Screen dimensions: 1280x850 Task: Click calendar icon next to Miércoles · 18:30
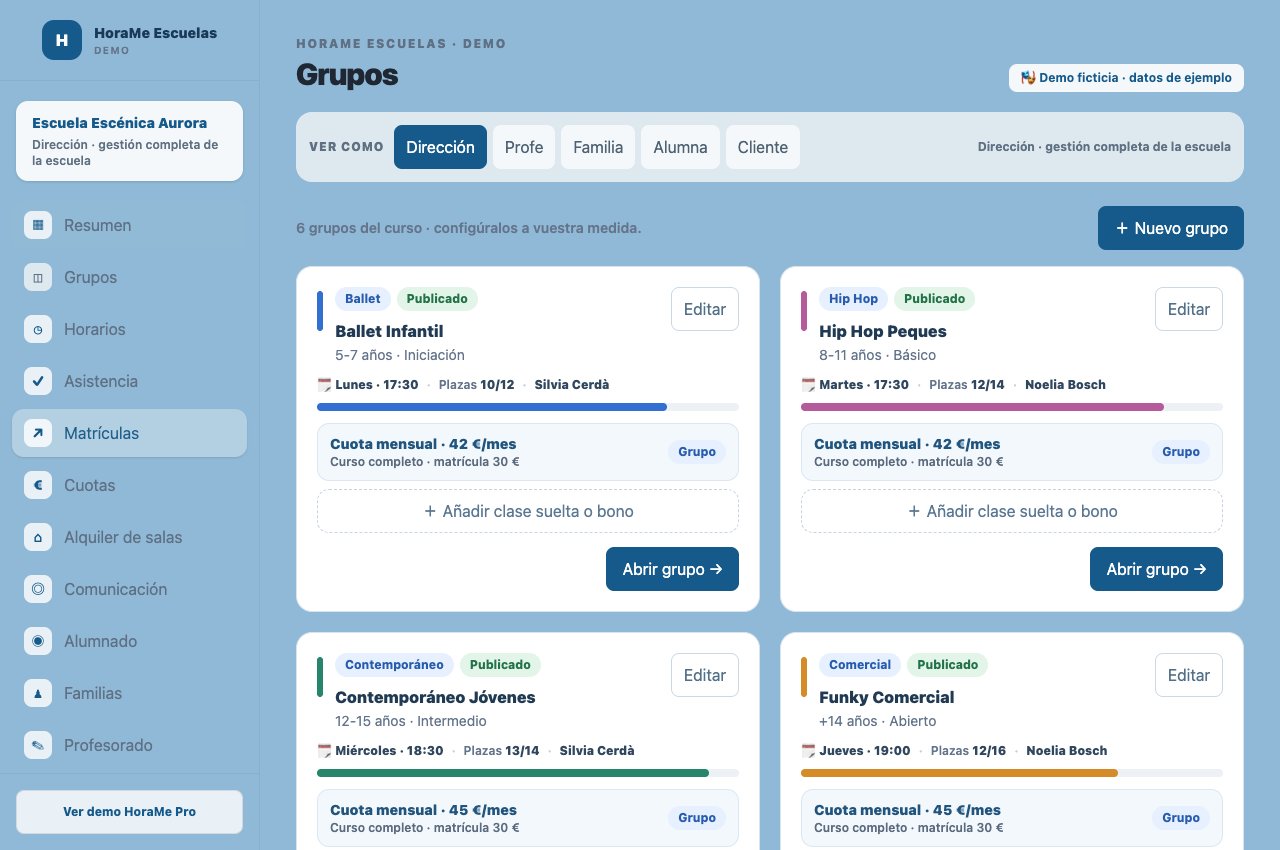pyautogui.click(x=324, y=751)
